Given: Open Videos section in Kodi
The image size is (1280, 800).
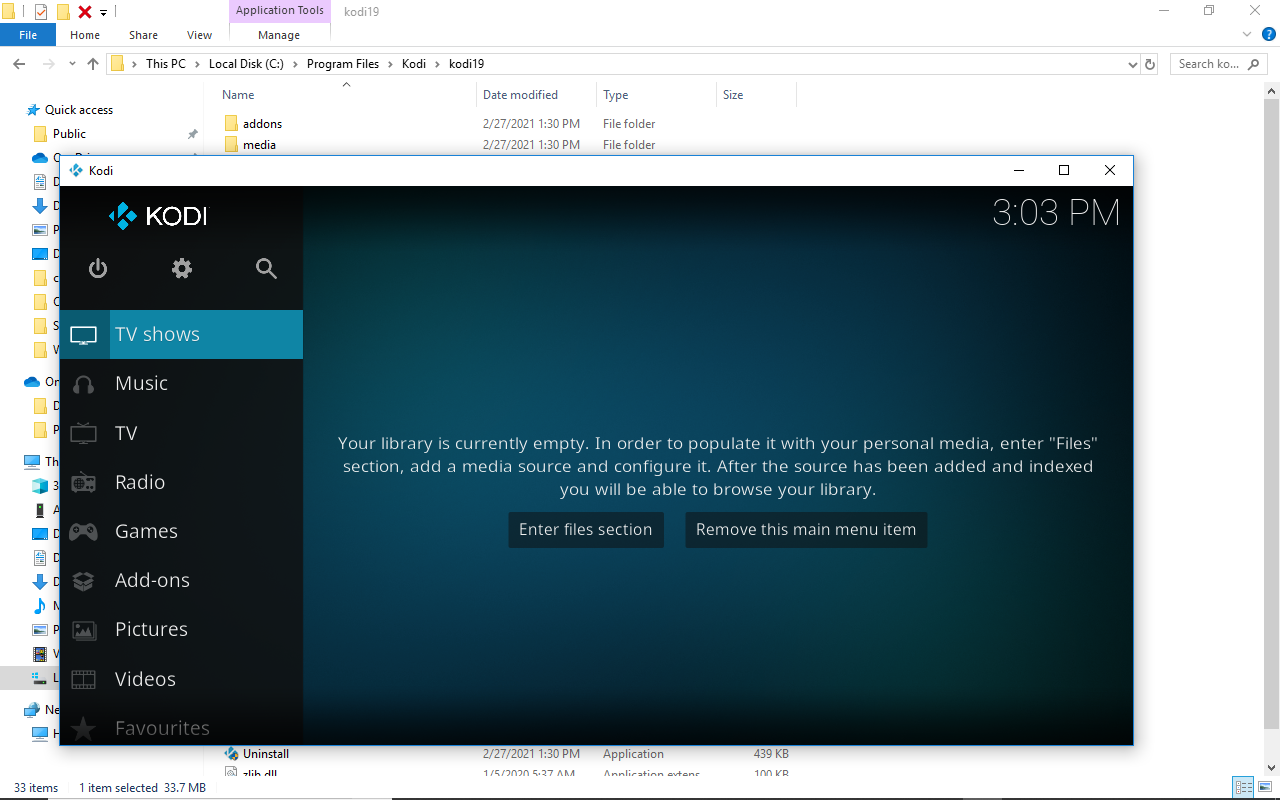Looking at the screenshot, I should coord(181,679).
